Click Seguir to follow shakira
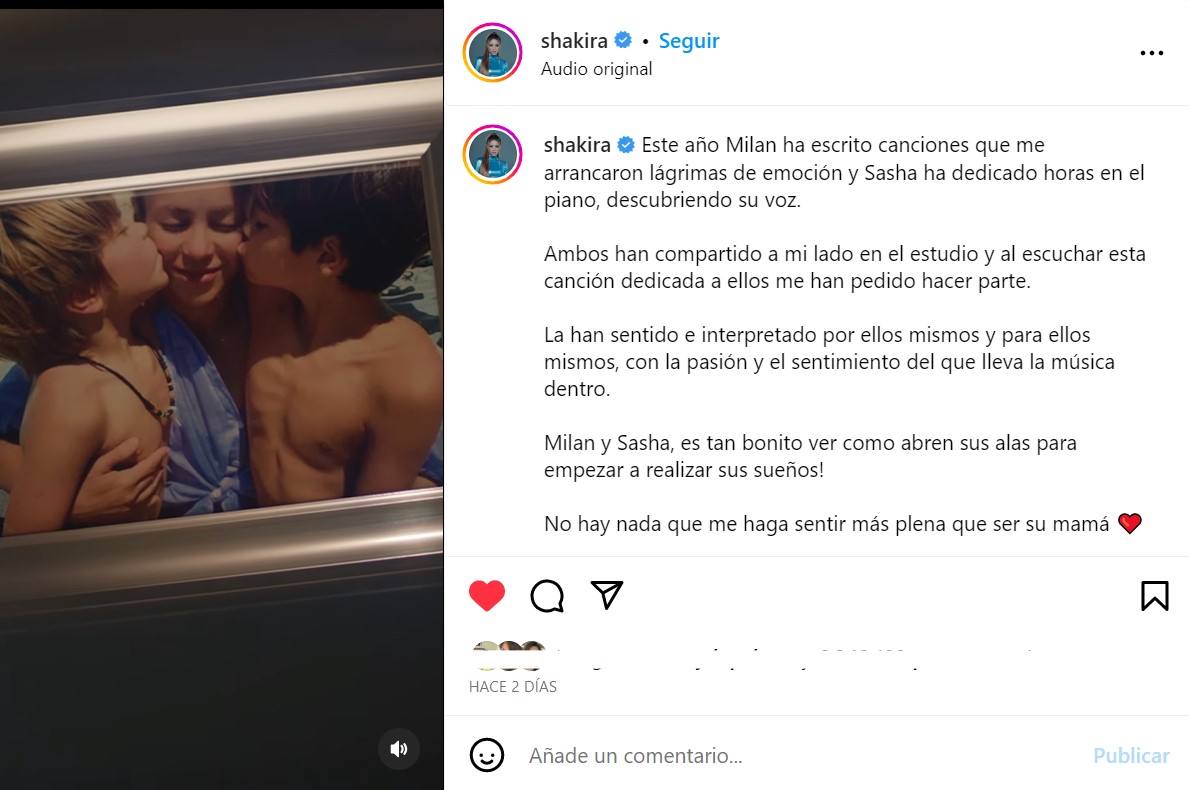 click(x=689, y=41)
